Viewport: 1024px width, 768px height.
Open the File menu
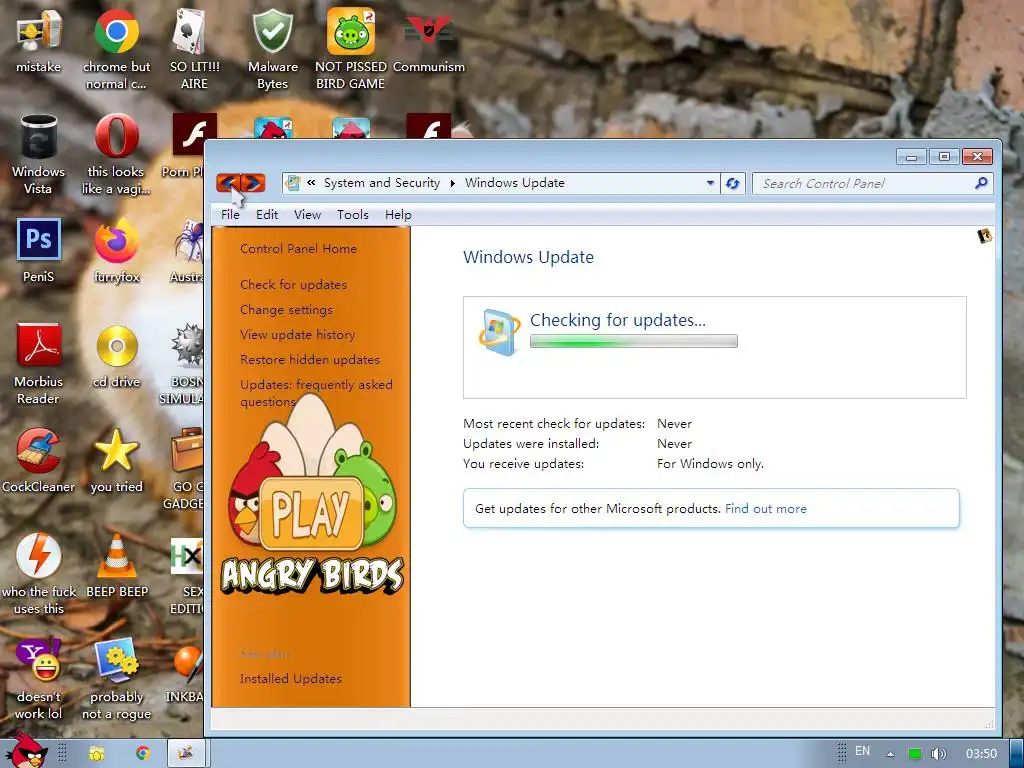point(230,215)
